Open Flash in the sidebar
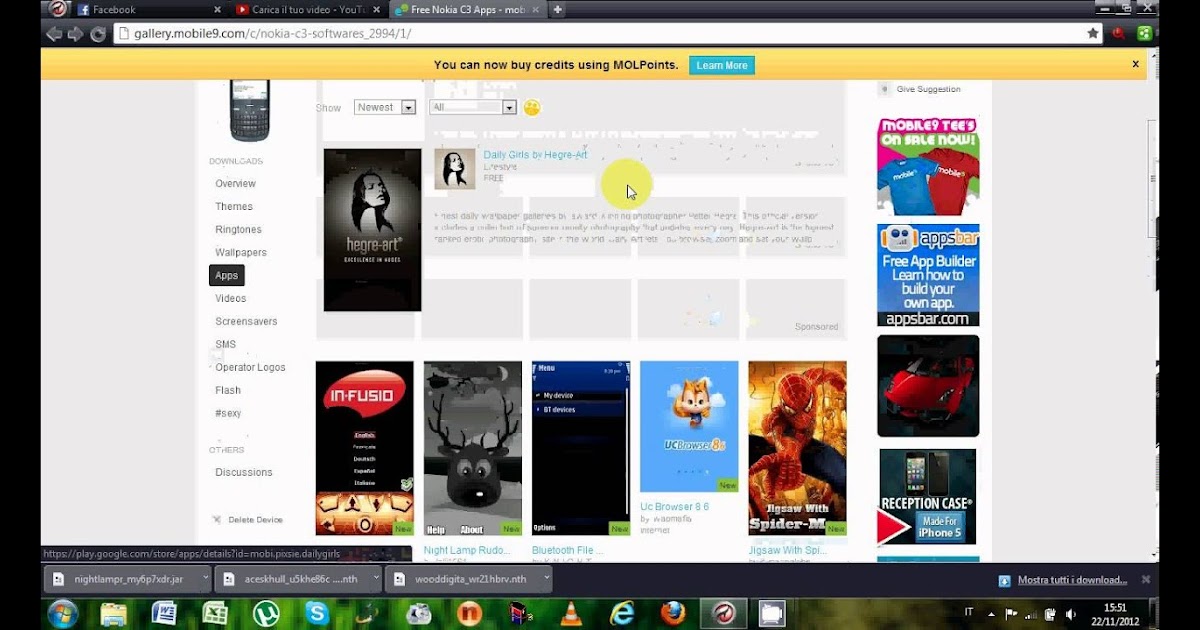This screenshot has height=630, width=1200. pyautogui.click(x=228, y=391)
